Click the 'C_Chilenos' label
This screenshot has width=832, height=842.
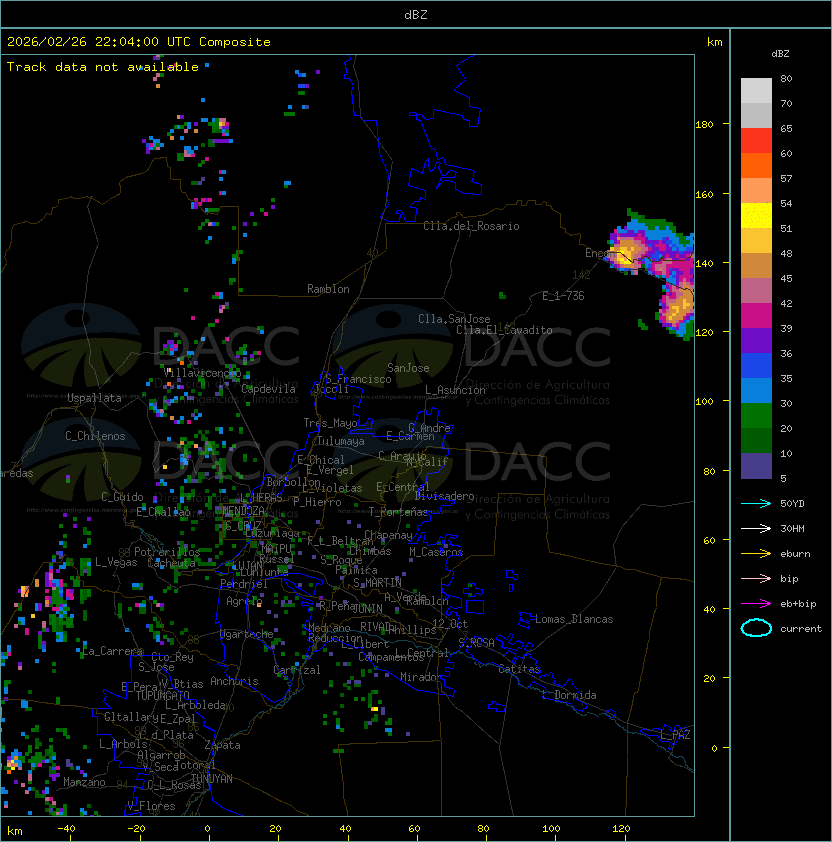point(95,435)
